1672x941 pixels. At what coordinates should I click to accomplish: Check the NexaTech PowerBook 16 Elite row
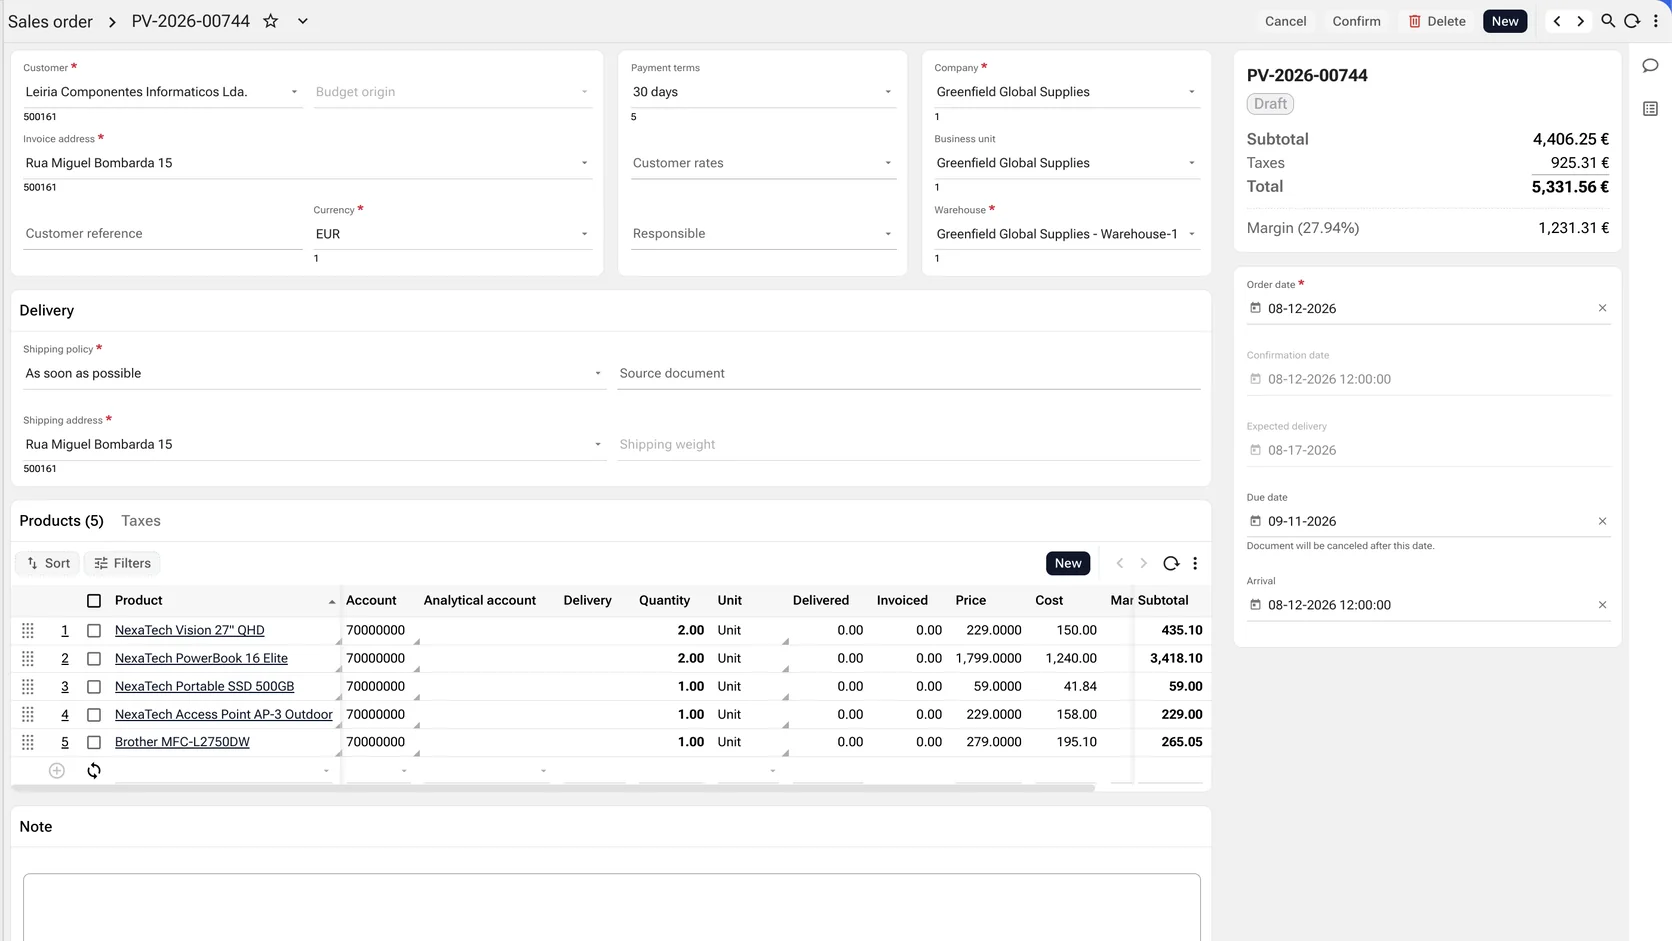click(94, 659)
